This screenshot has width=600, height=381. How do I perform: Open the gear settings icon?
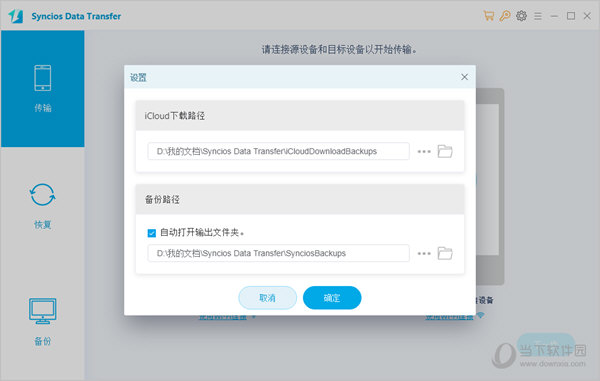(521, 16)
